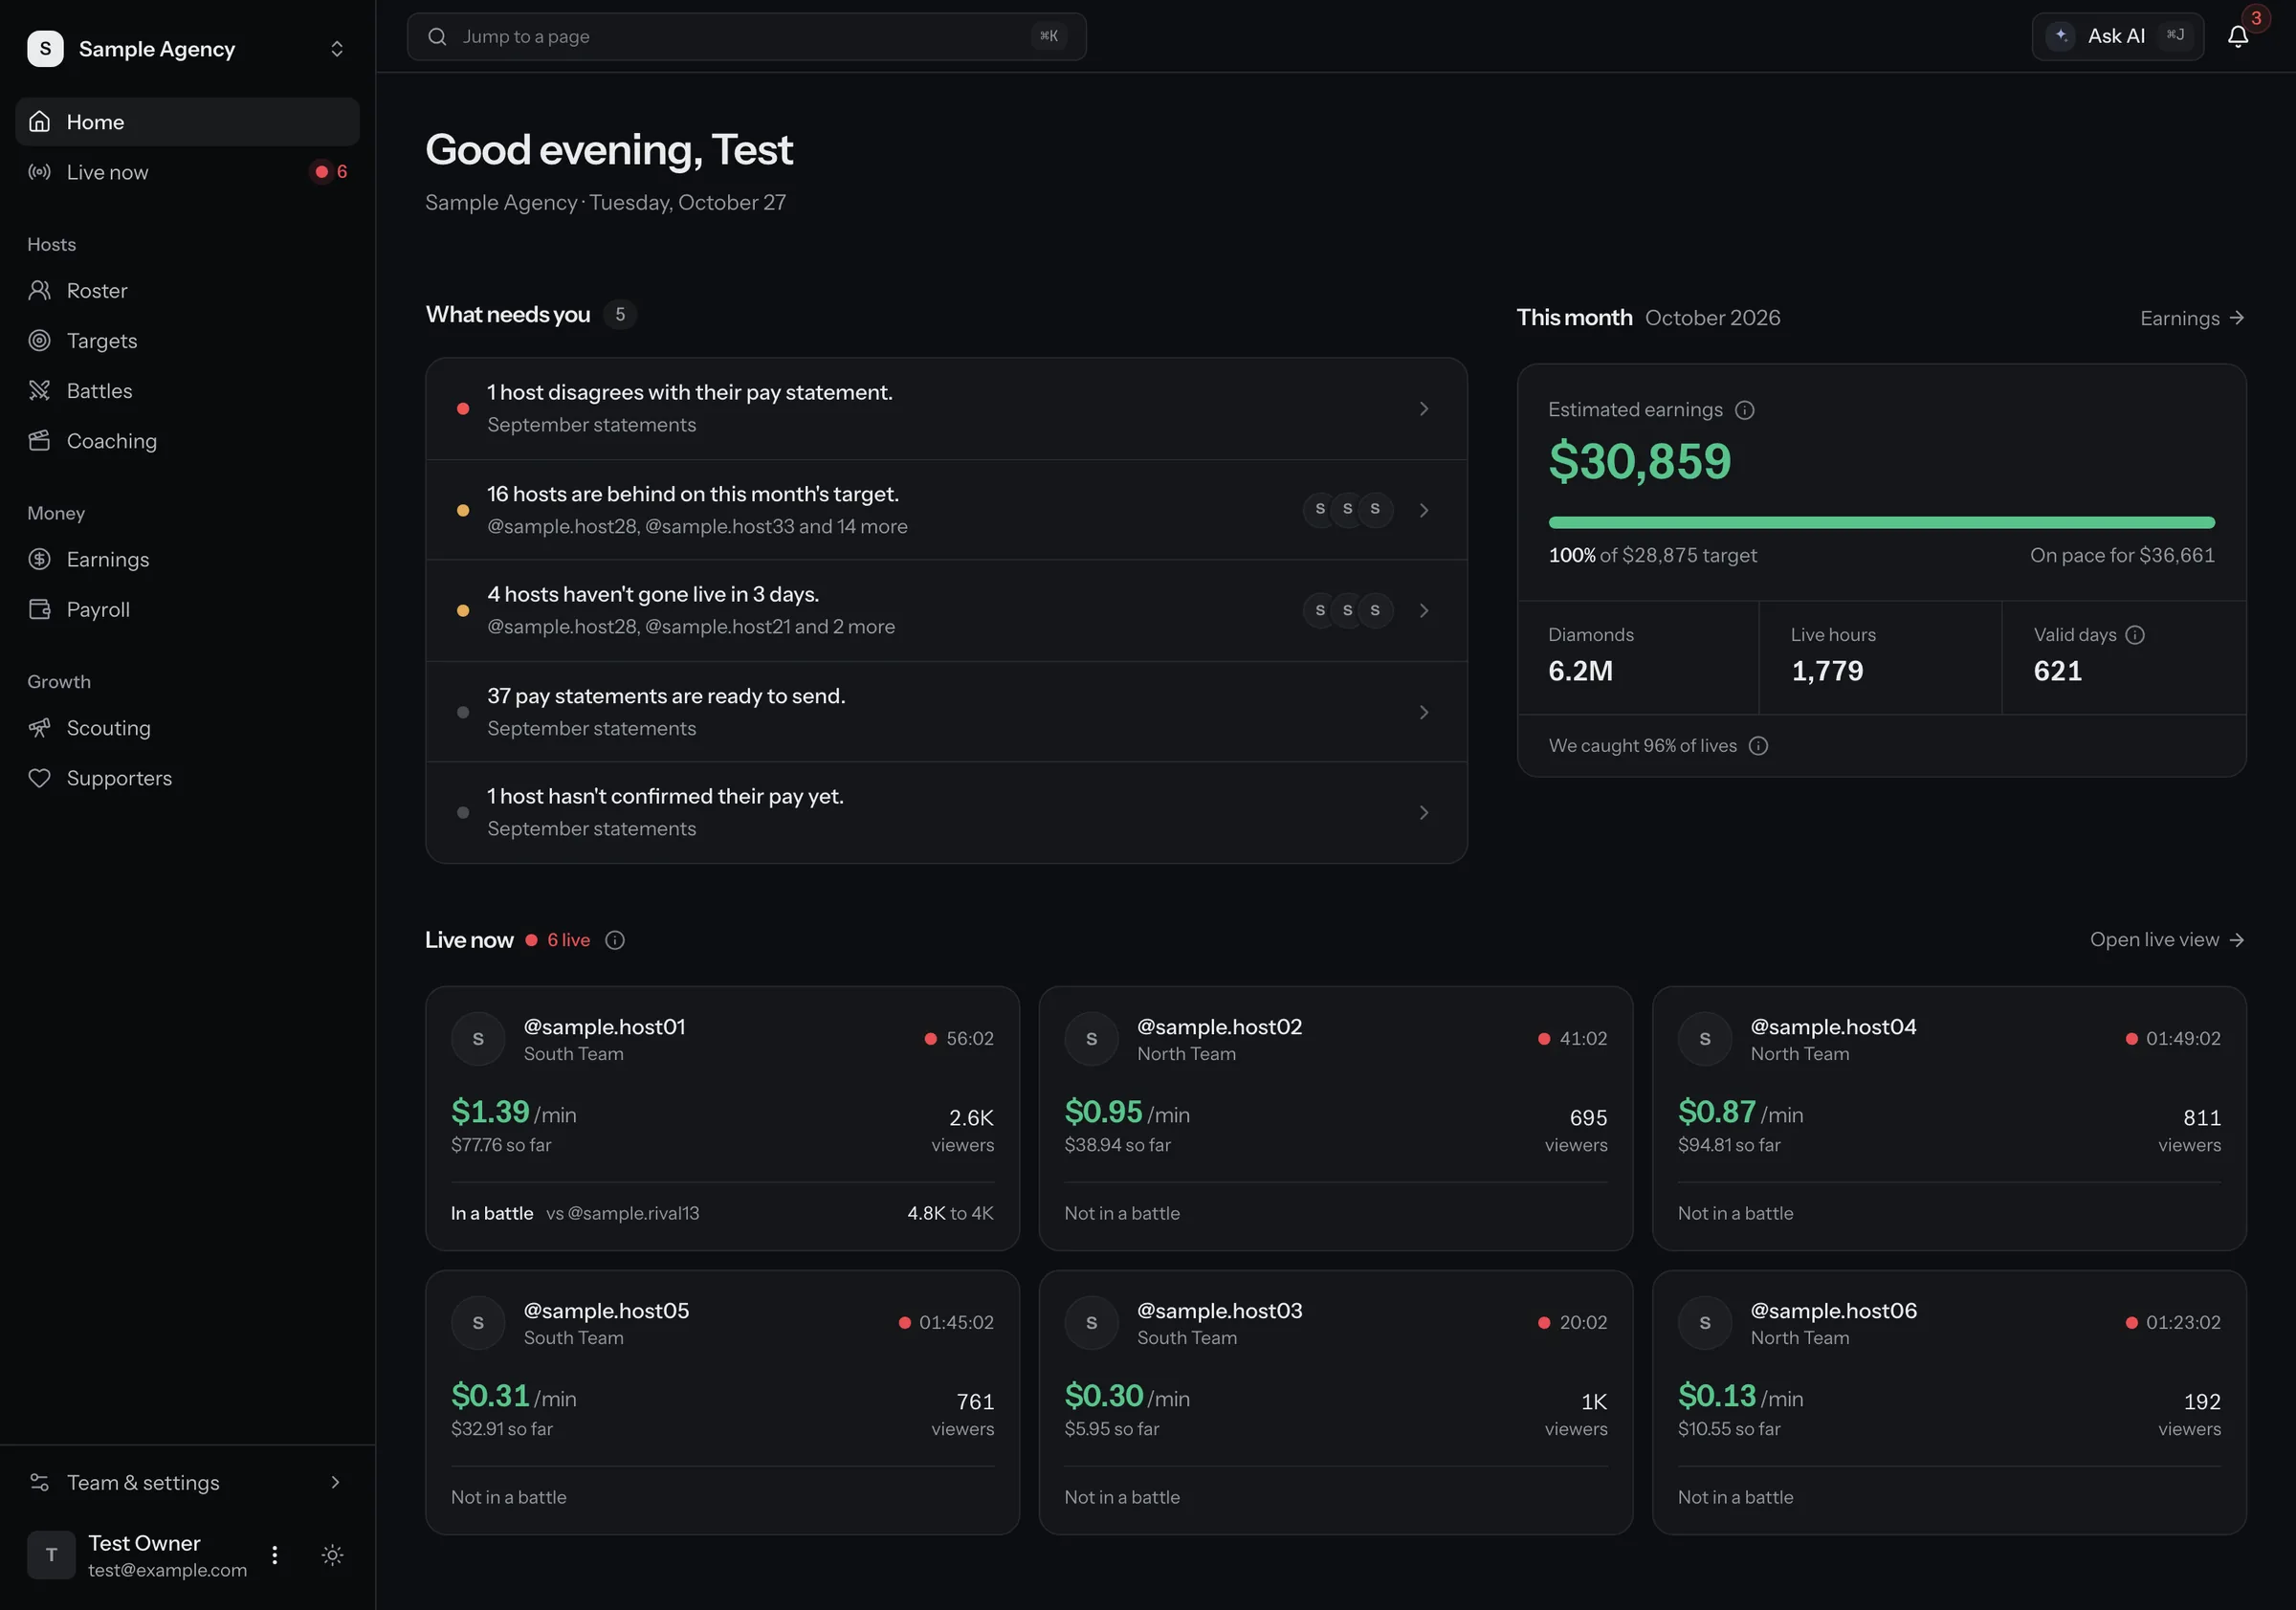Open chevron for 4 hosts not live
Viewport: 2296px width, 1610px height.
point(1424,611)
